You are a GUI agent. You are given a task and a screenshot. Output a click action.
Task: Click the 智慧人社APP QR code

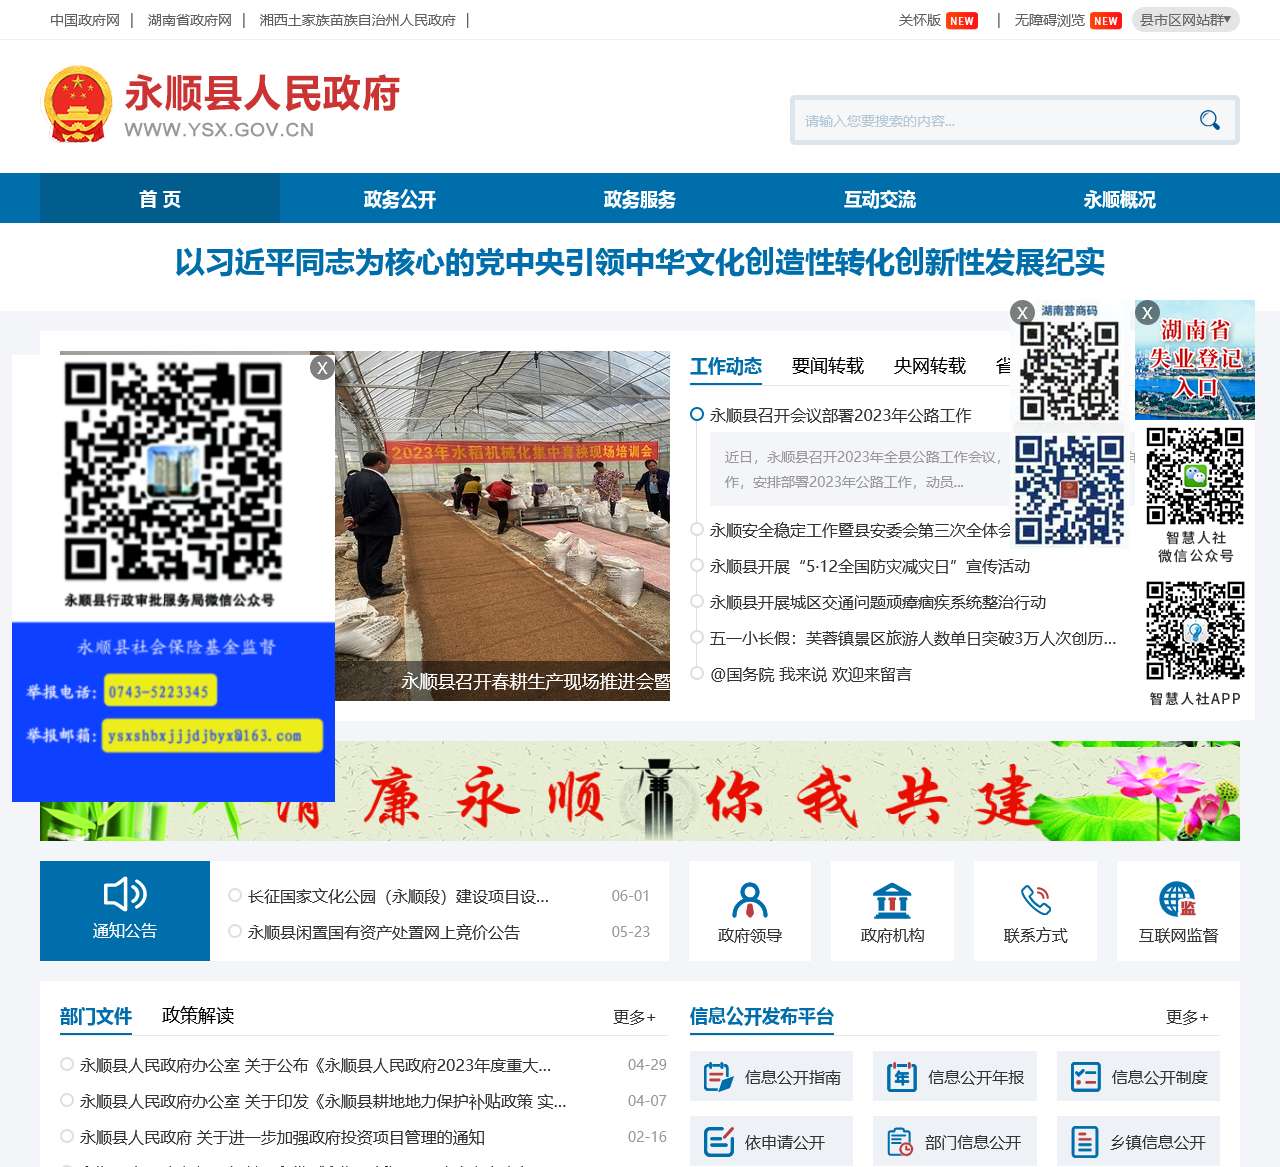tap(1195, 631)
